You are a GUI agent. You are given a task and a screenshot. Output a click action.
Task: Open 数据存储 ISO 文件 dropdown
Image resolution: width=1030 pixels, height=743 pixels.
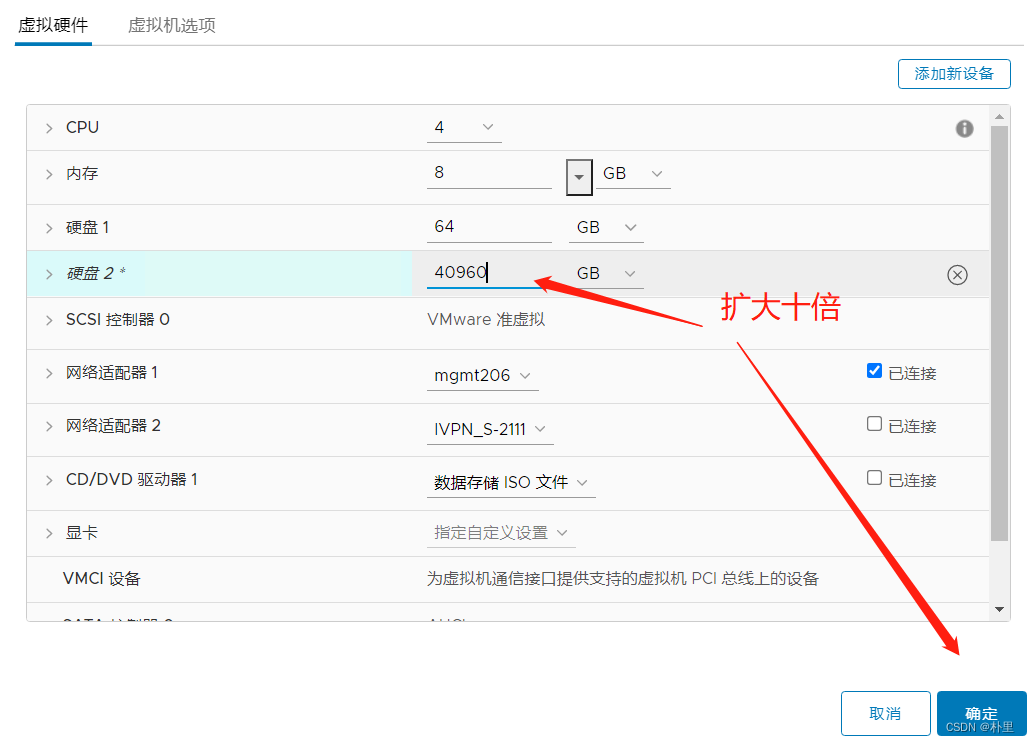(511, 483)
